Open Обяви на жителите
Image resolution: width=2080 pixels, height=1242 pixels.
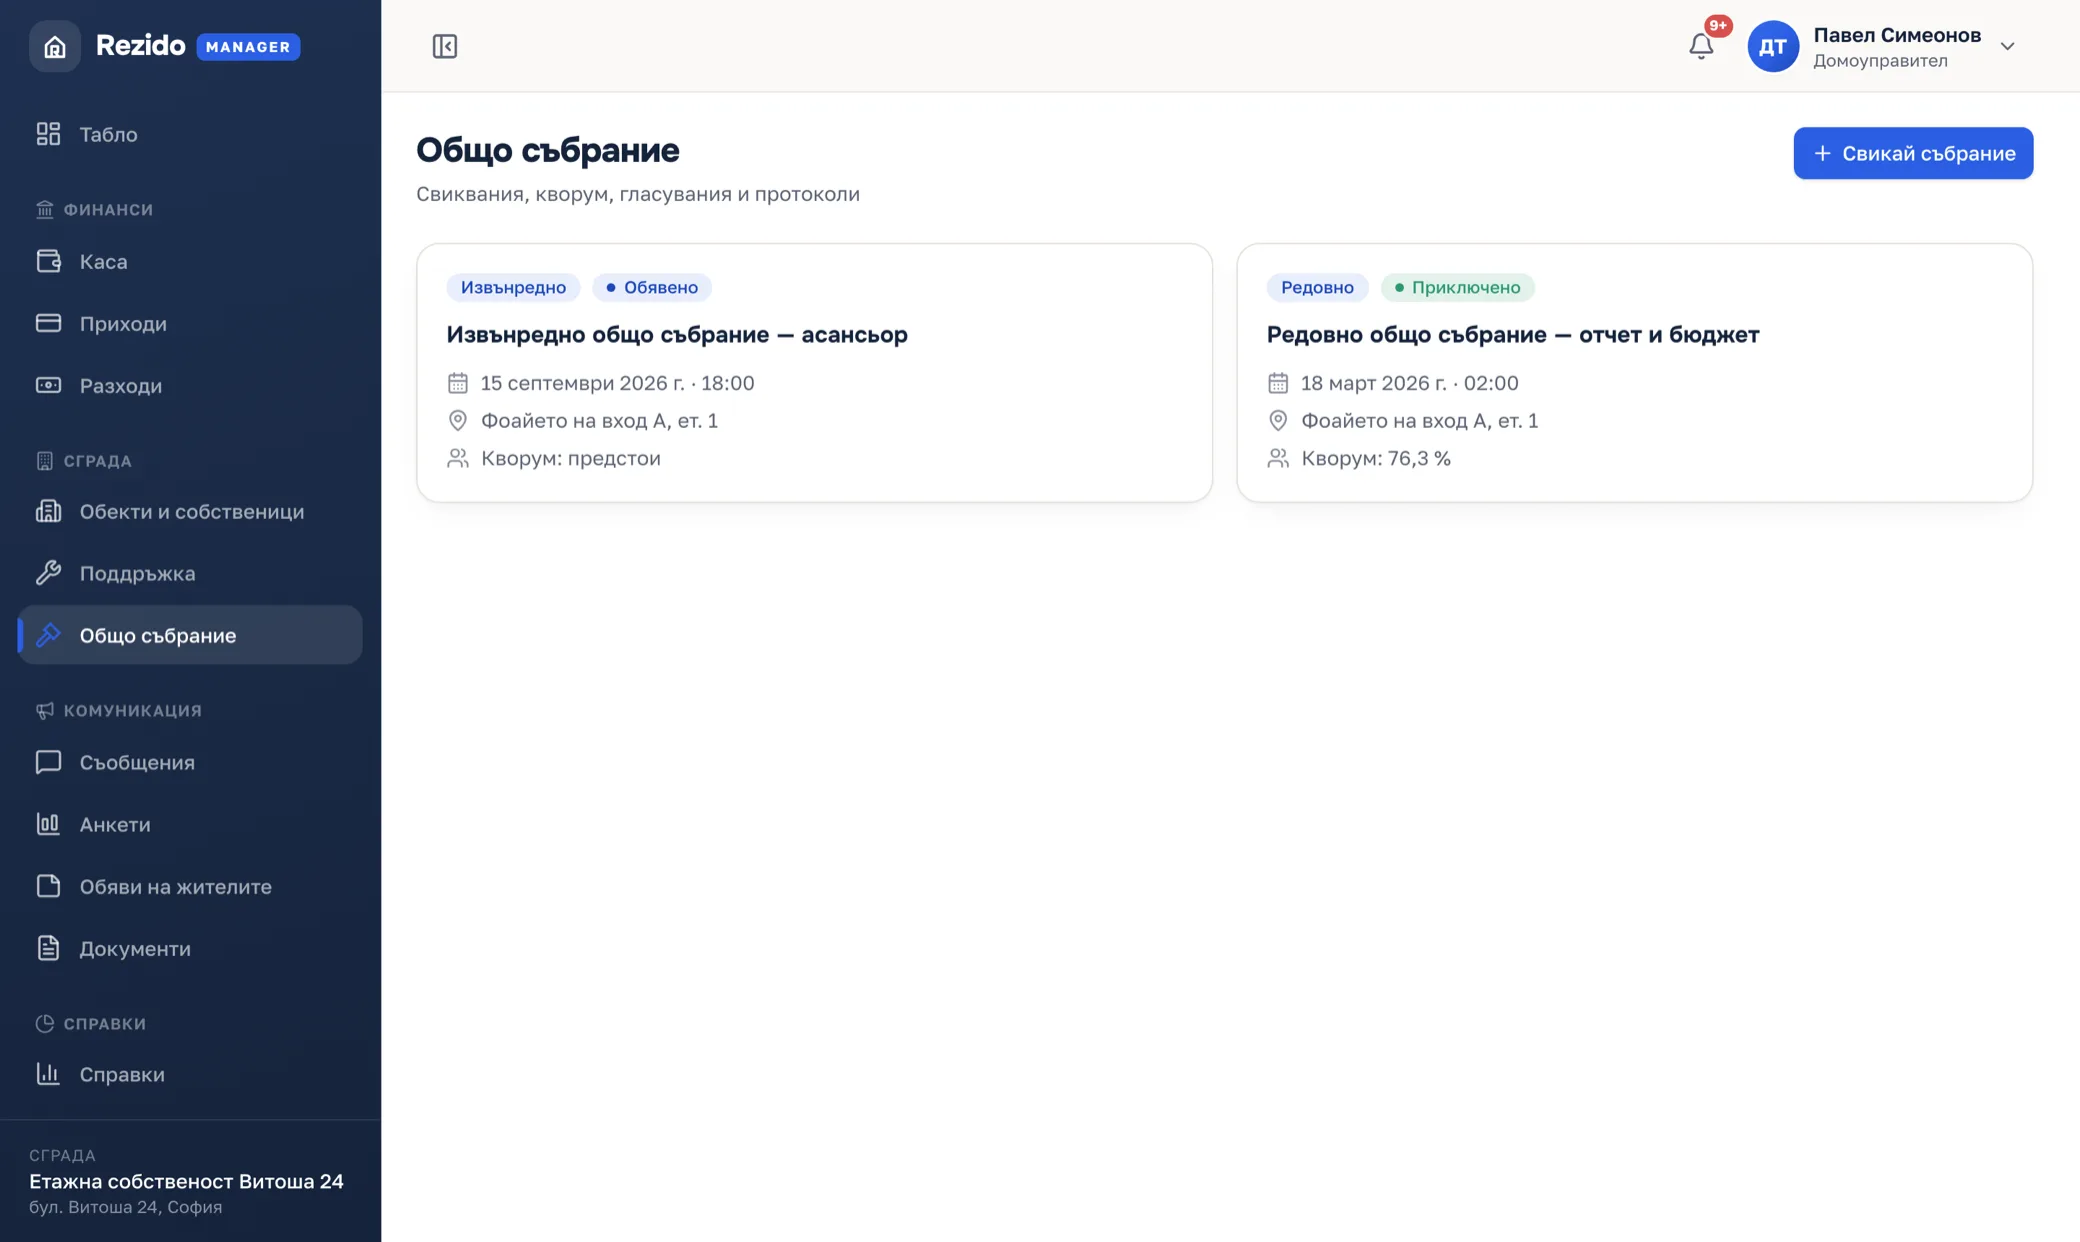tap(190, 886)
